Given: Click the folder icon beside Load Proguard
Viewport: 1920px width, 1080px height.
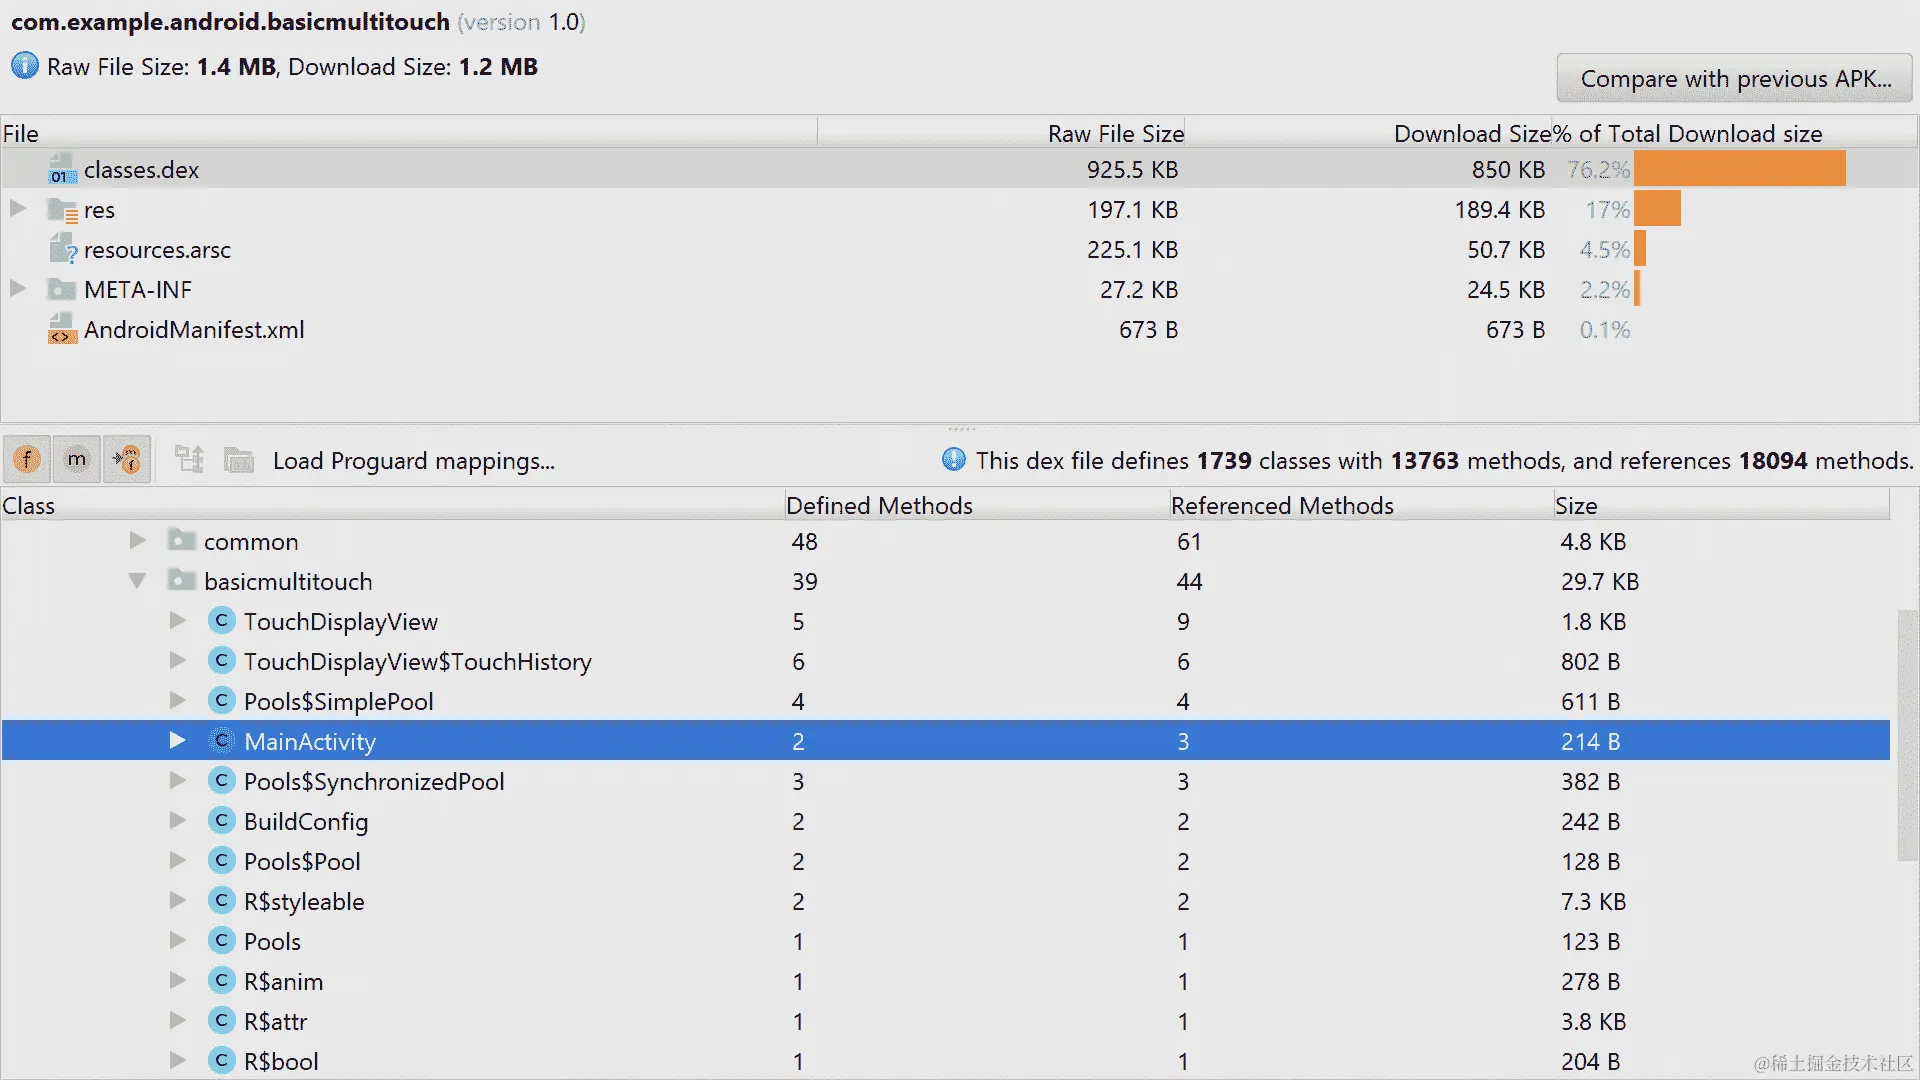Looking at the screenshot, I should click(239, 460).
